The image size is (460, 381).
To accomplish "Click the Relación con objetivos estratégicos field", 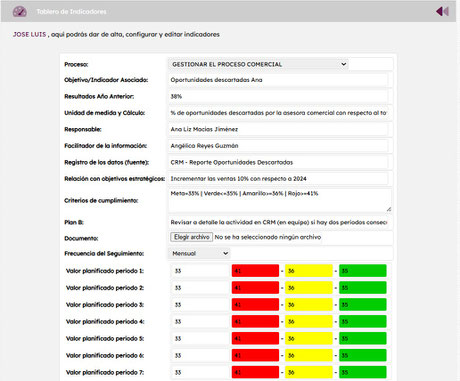I will tap(278, 179).
